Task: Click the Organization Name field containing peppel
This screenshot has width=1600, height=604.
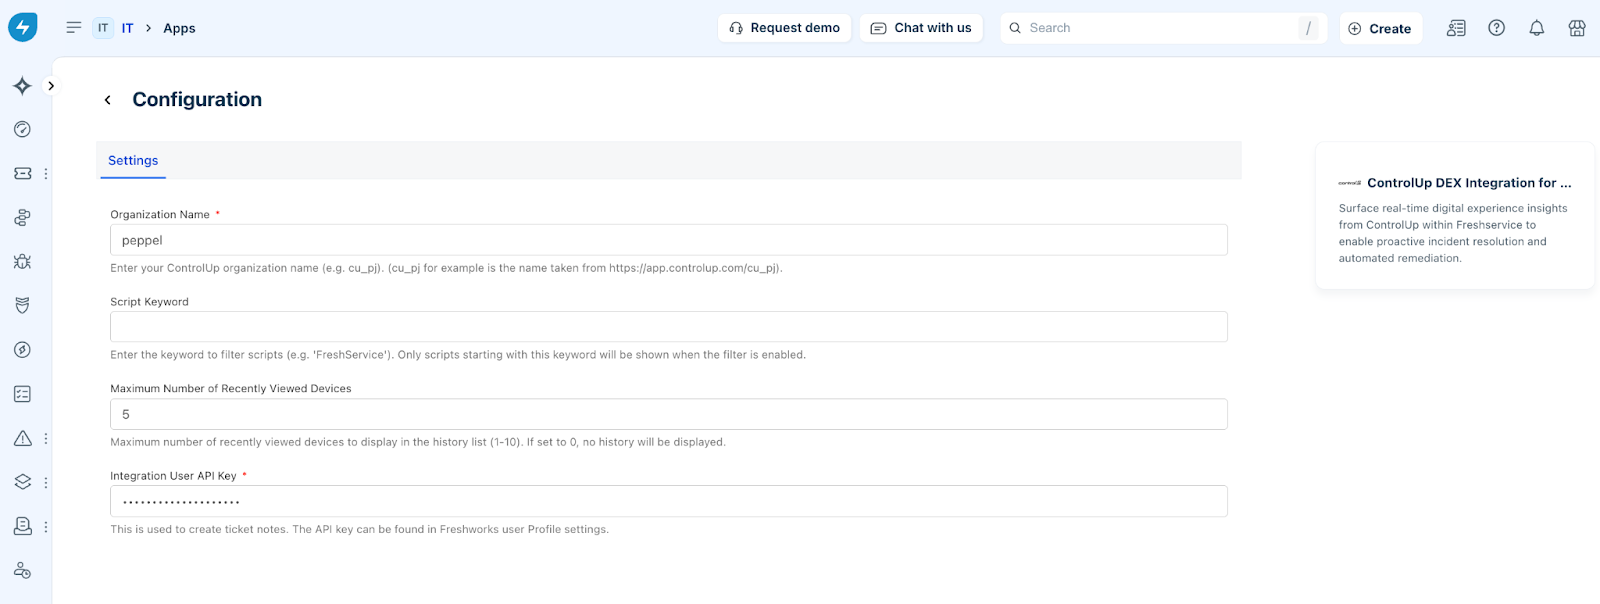Action: (x=669, y=240)
